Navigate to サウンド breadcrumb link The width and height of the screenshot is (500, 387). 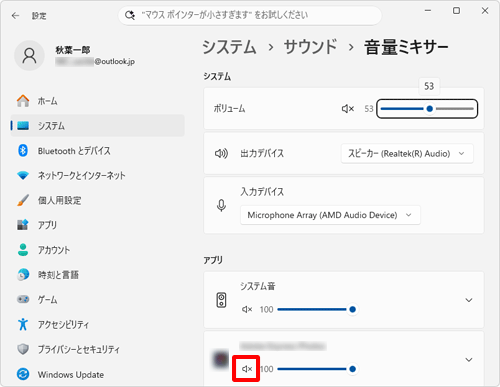310,47
